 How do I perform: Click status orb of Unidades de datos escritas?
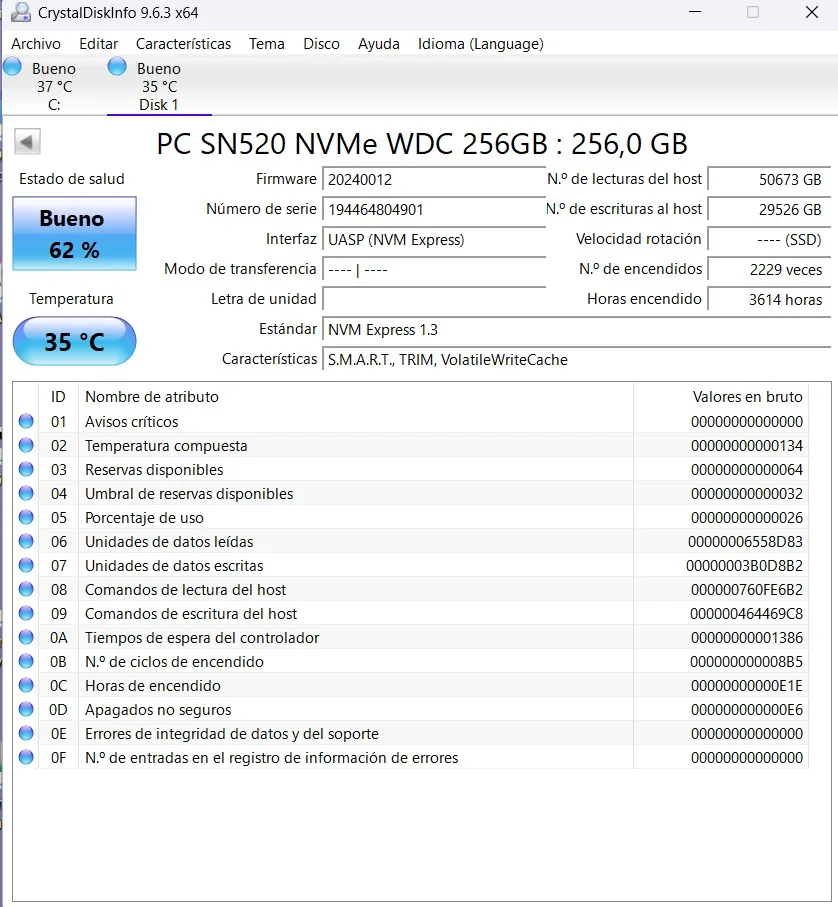coord(26,565)
